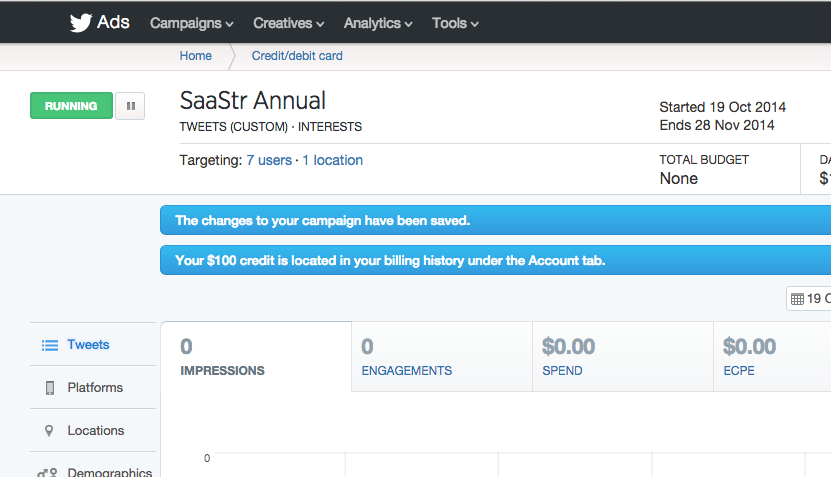The image size is (831, 477).
Task: Switch to the Spend metric tab
Action: click(623, 357)
